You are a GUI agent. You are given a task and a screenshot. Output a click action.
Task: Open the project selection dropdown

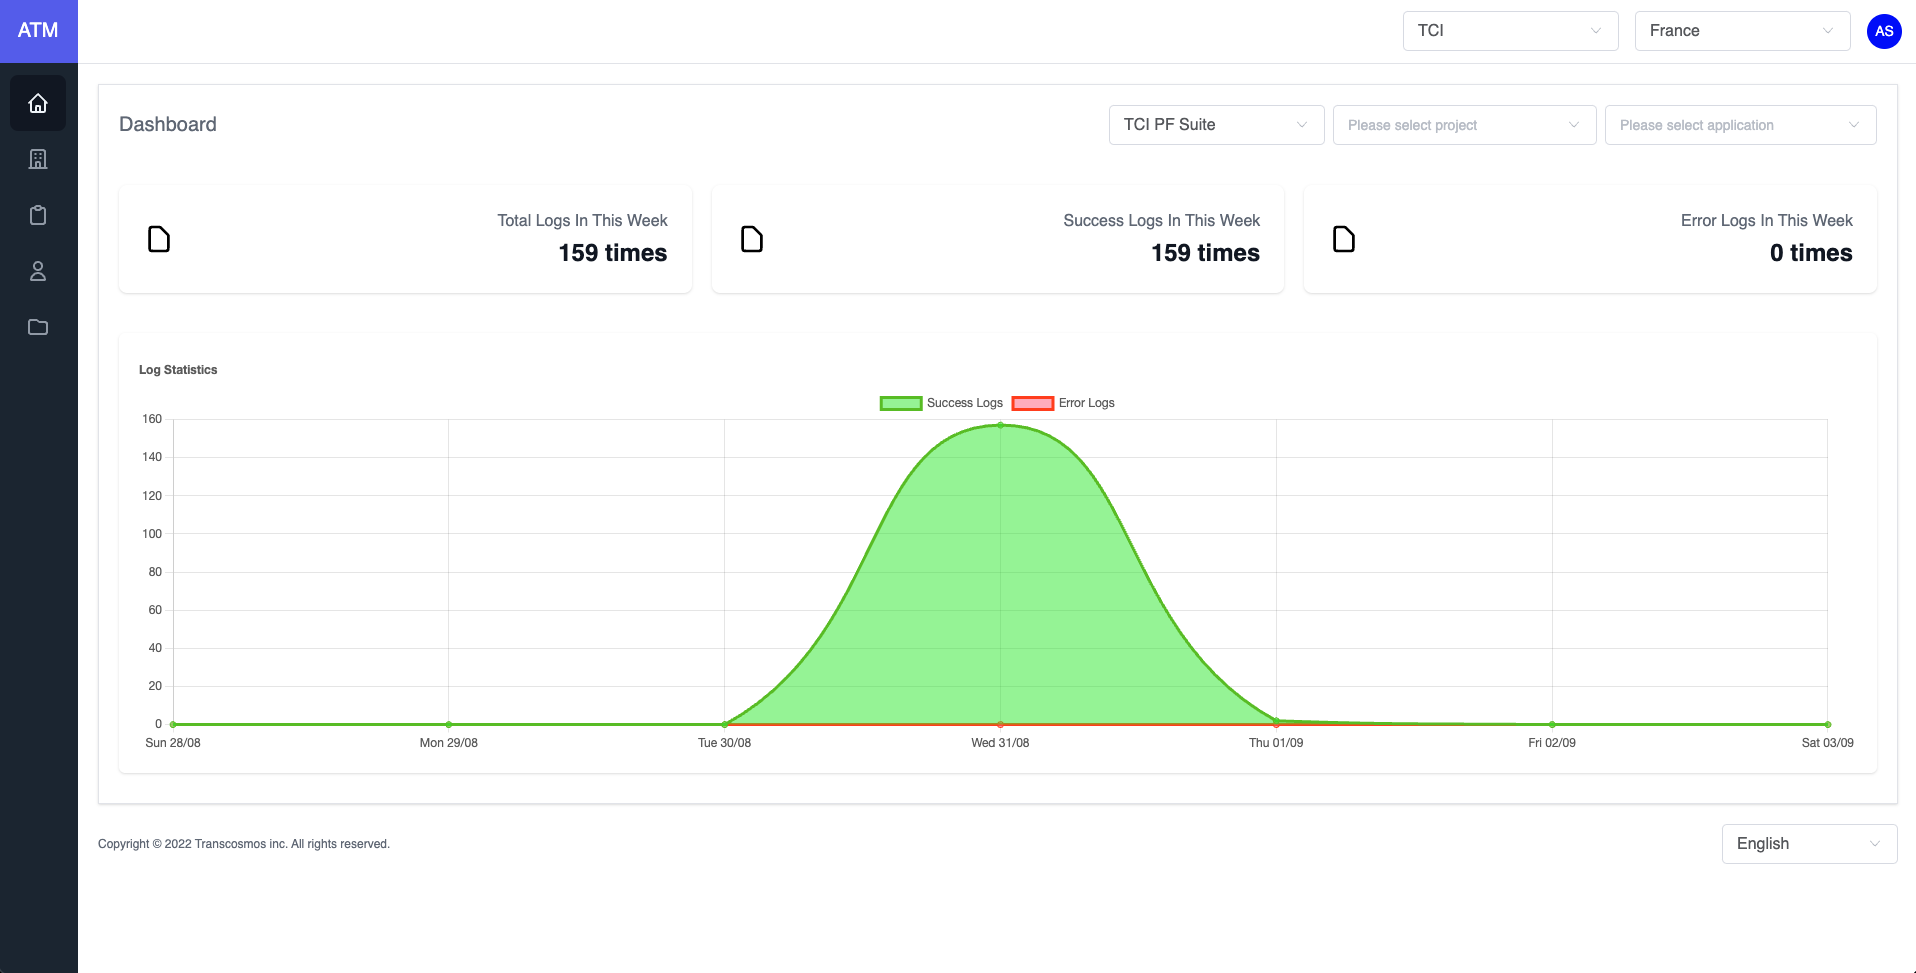[x=1463, y=125]
